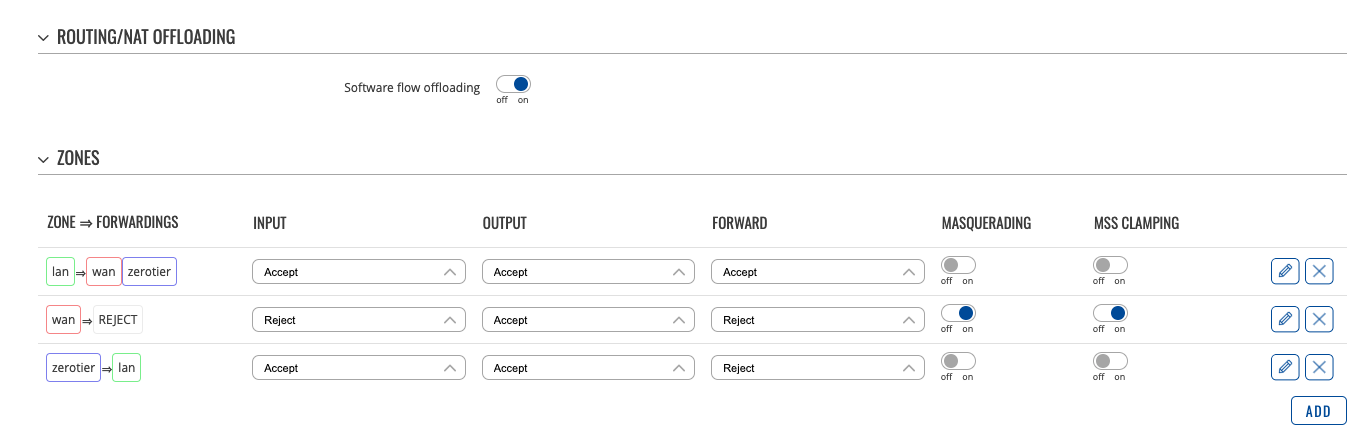Turn off masquerading for the wan zone

[x=958, y=313]
